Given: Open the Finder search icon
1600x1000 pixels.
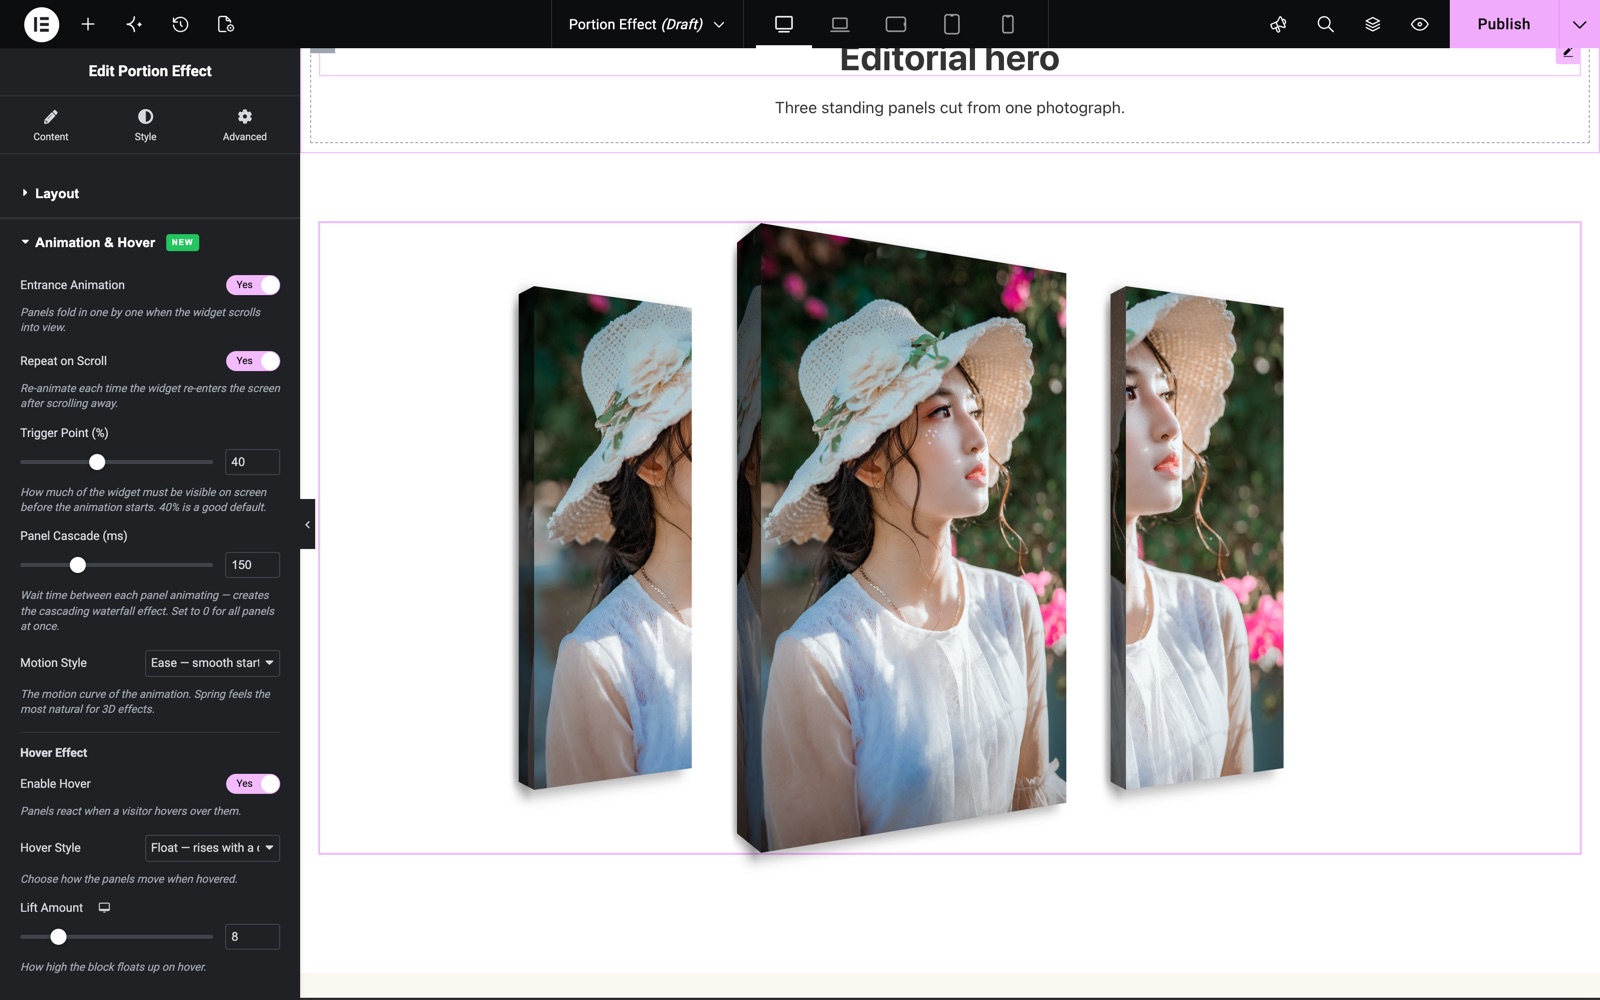Looking at the screenshot, I should (1325, 24).
